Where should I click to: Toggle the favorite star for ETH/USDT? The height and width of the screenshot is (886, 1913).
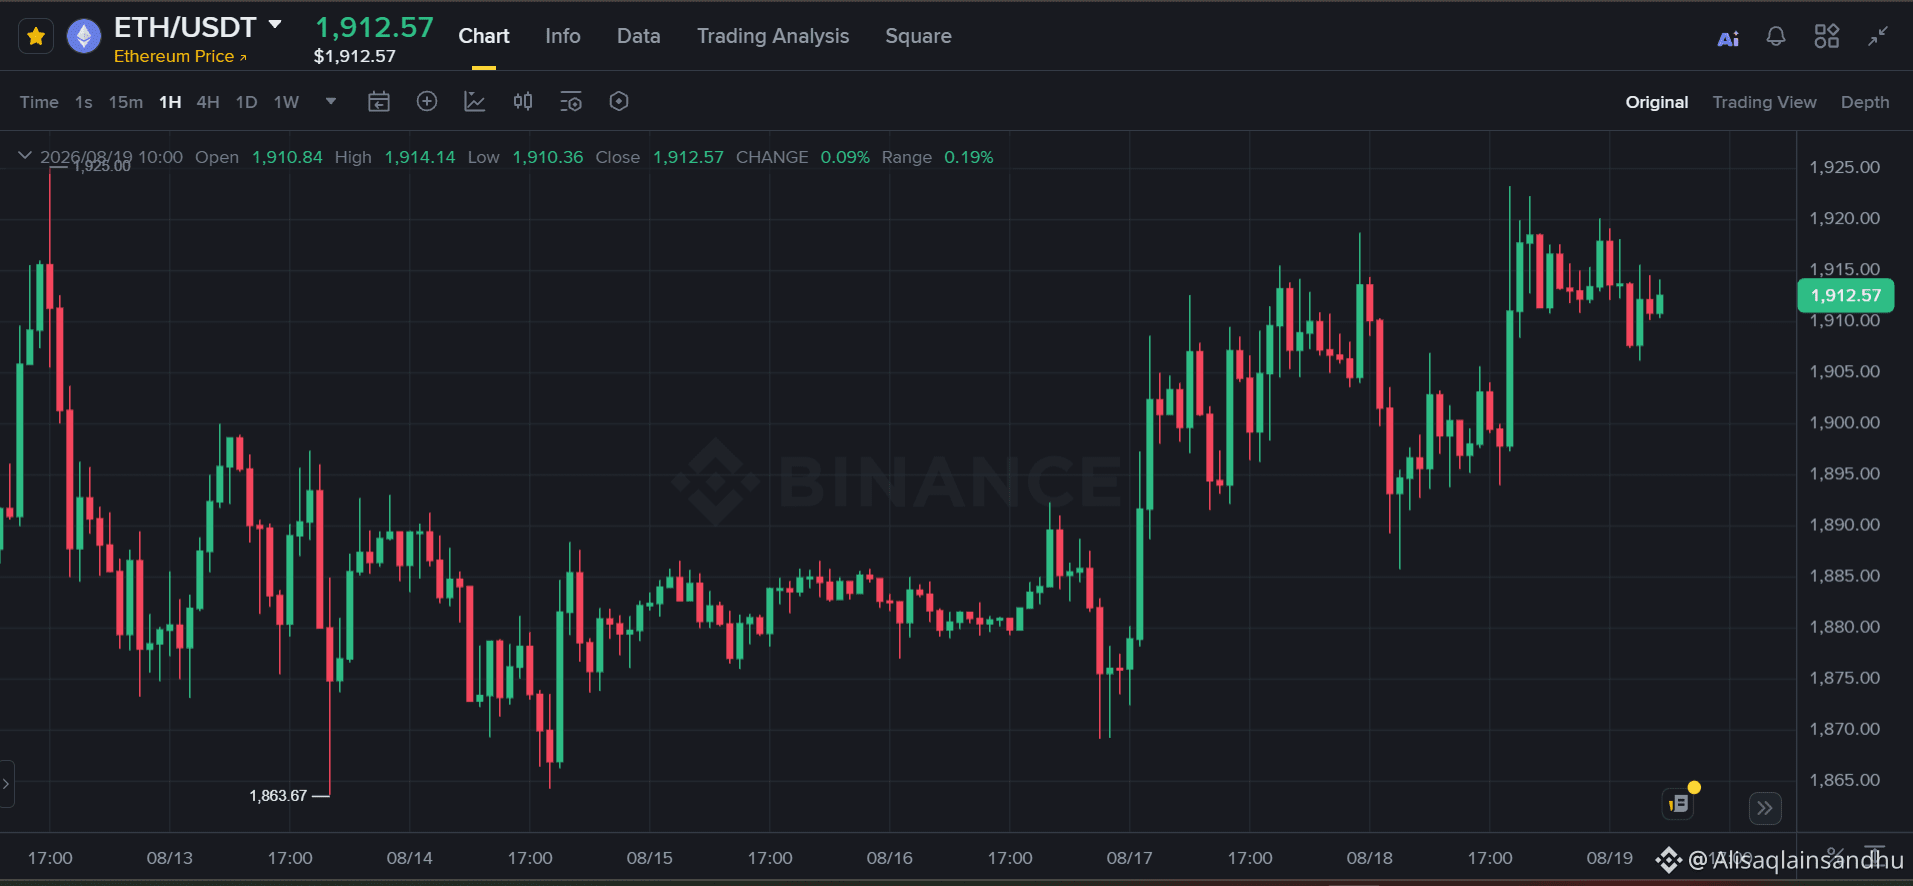(36, 37)
